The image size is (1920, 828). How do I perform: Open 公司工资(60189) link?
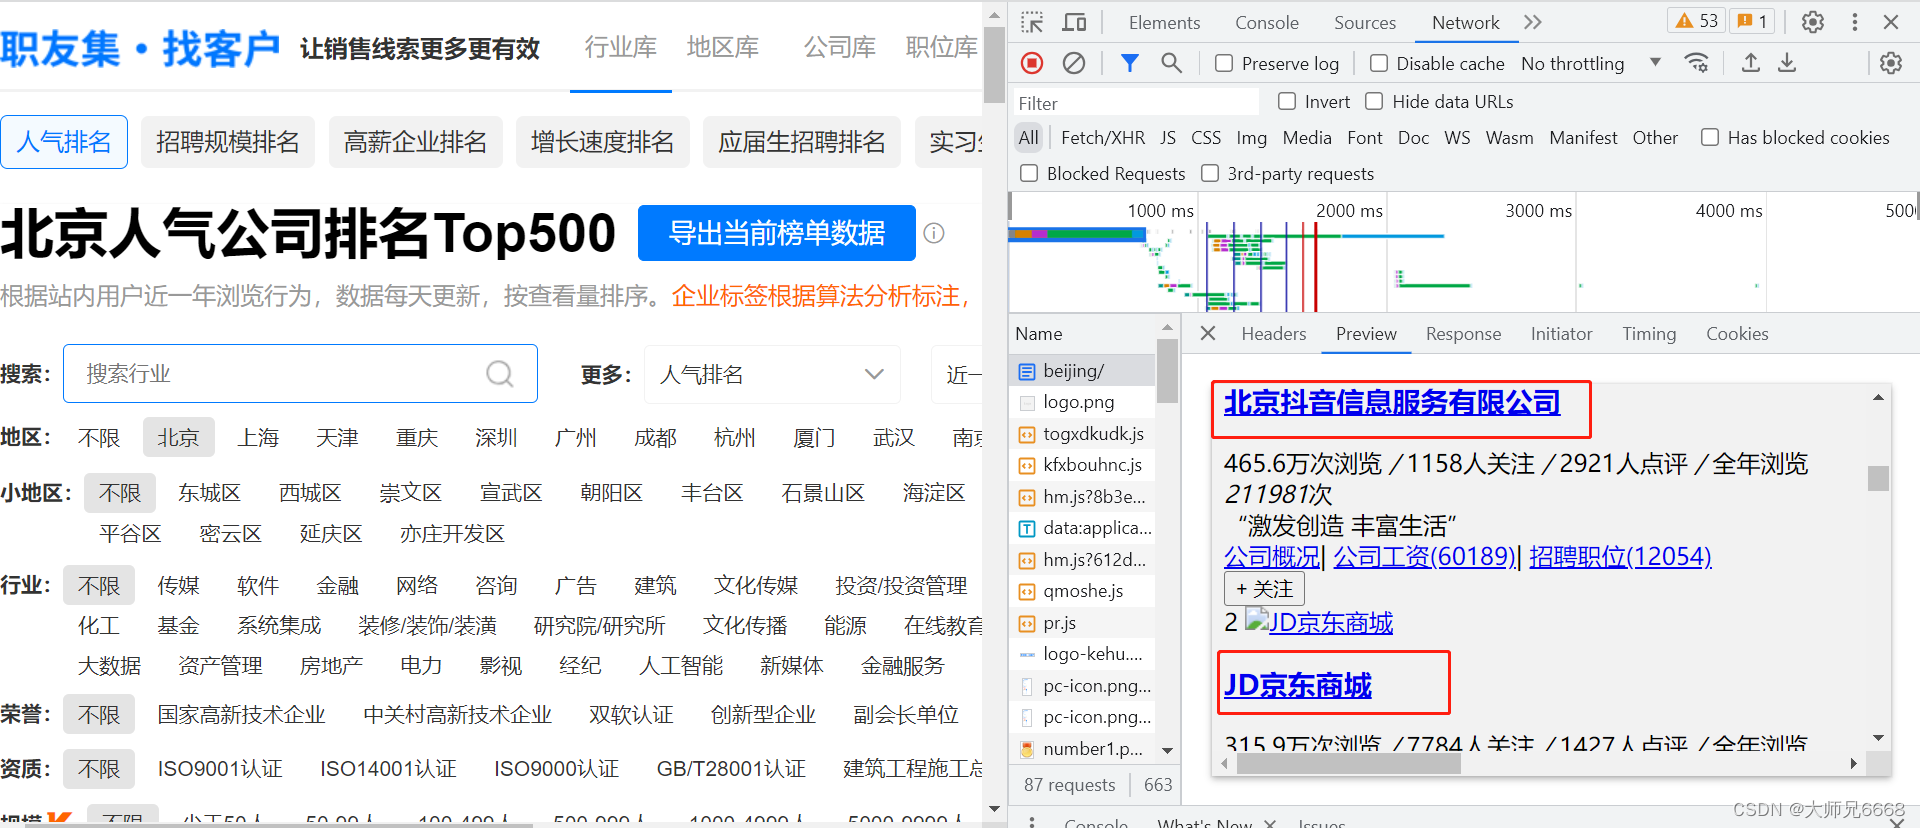pyautogui.click(x=1424, y=557)
